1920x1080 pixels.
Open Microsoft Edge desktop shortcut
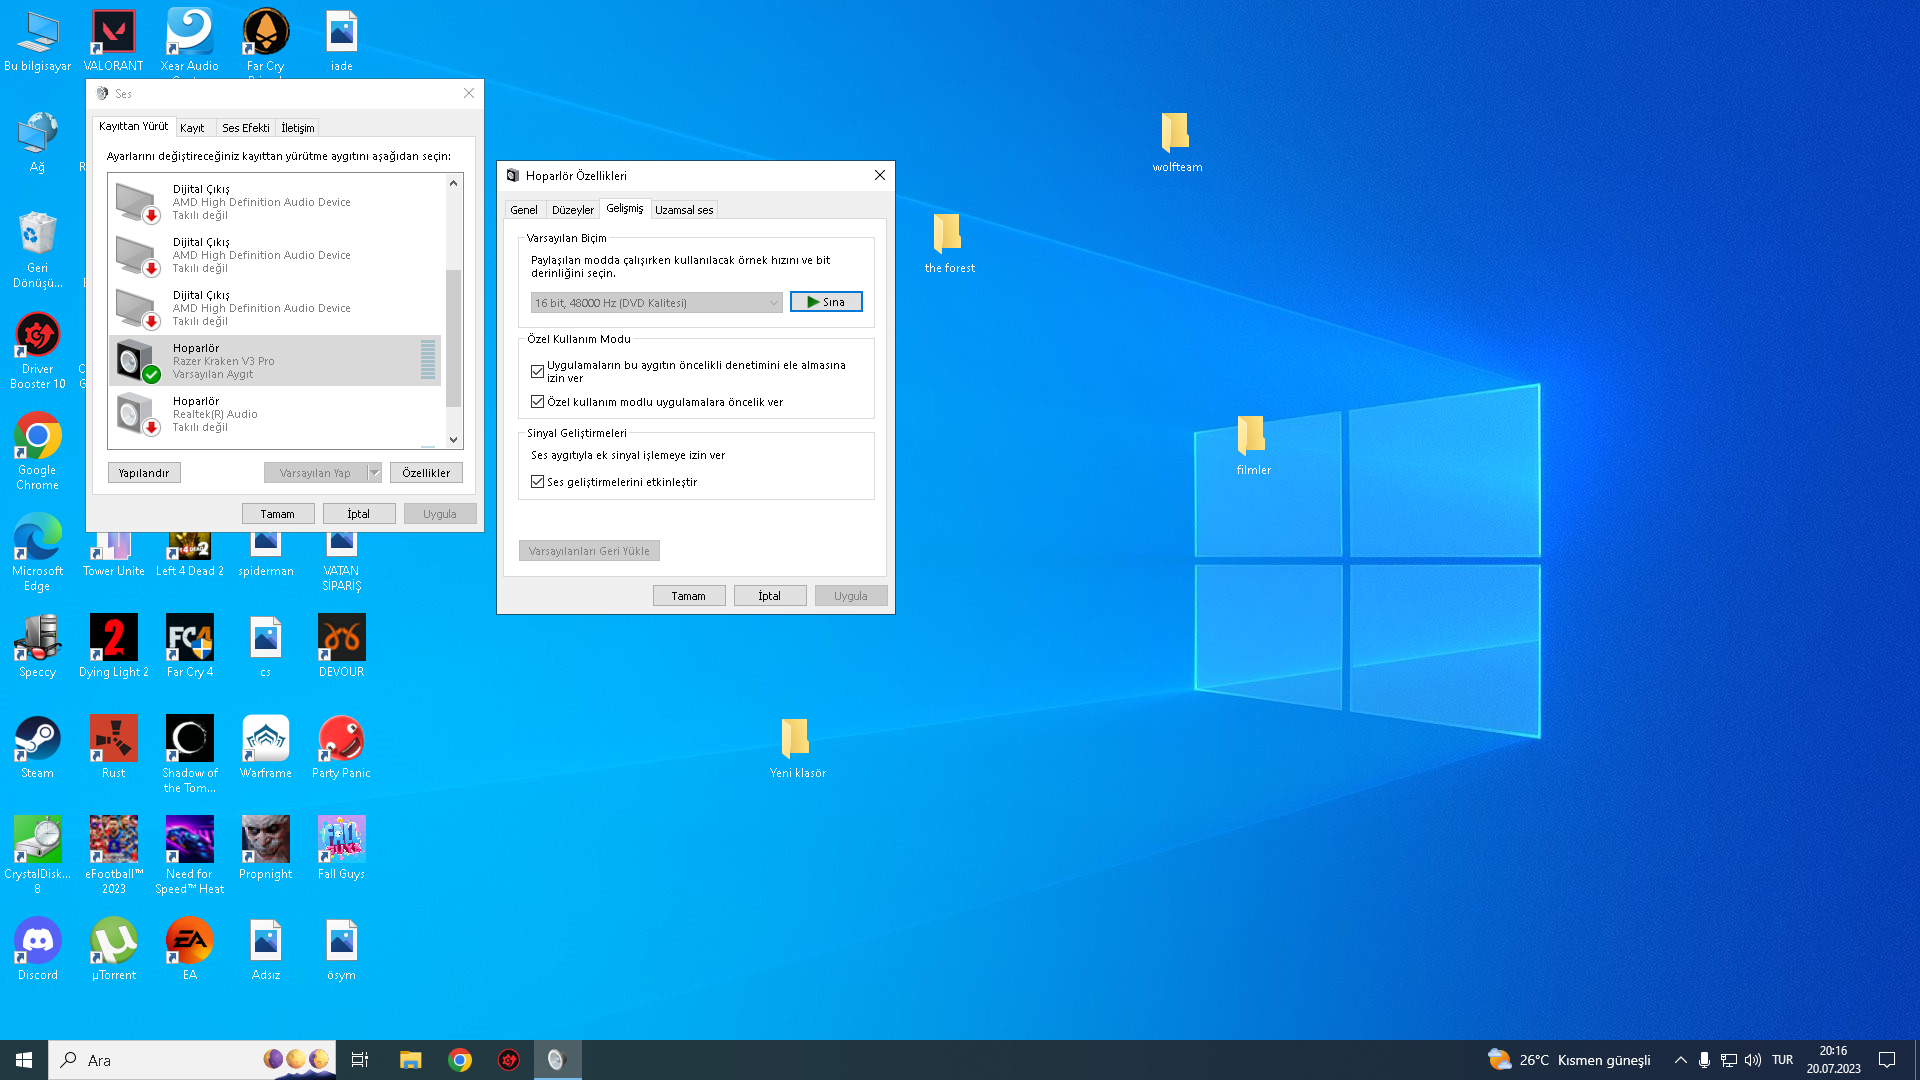pyautogui.click(x=38, y=552)
